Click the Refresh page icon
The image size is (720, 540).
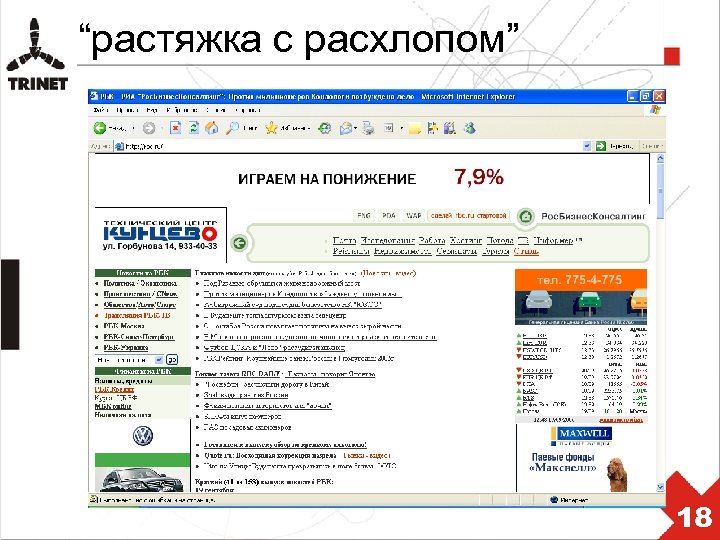[x=194, y=128]
